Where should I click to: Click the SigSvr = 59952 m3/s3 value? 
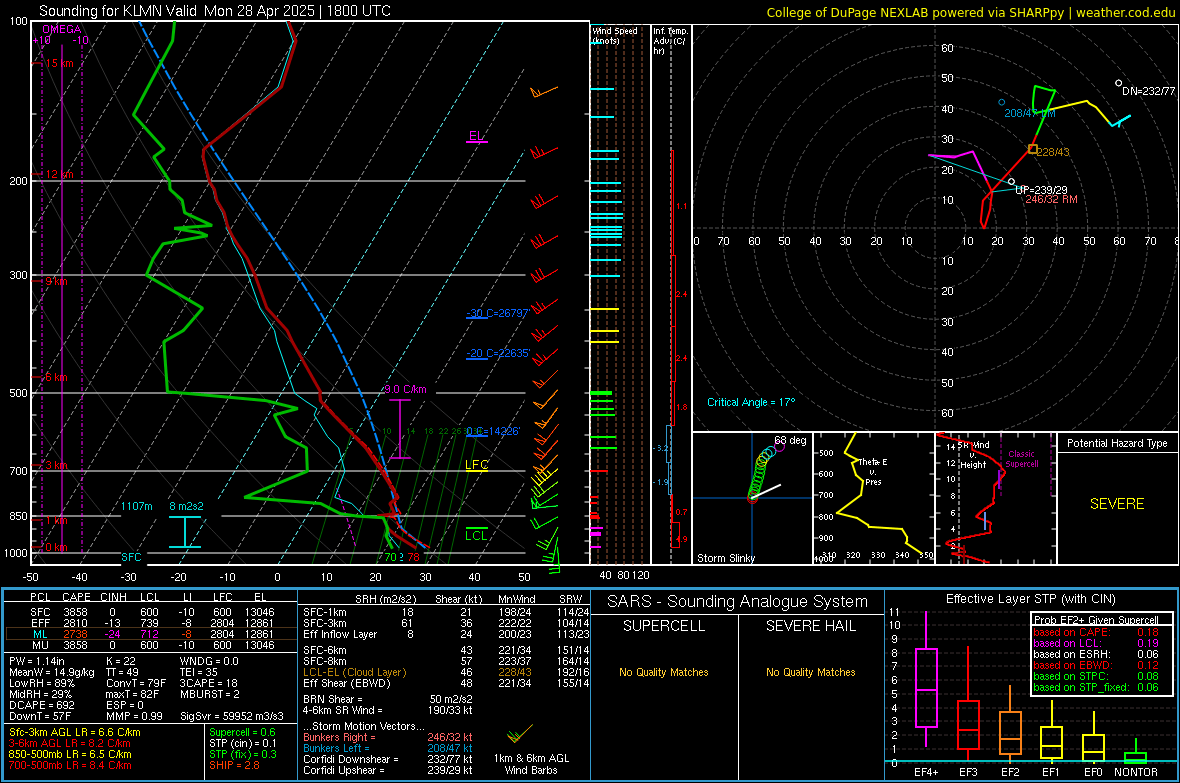(x=232, y=716)
